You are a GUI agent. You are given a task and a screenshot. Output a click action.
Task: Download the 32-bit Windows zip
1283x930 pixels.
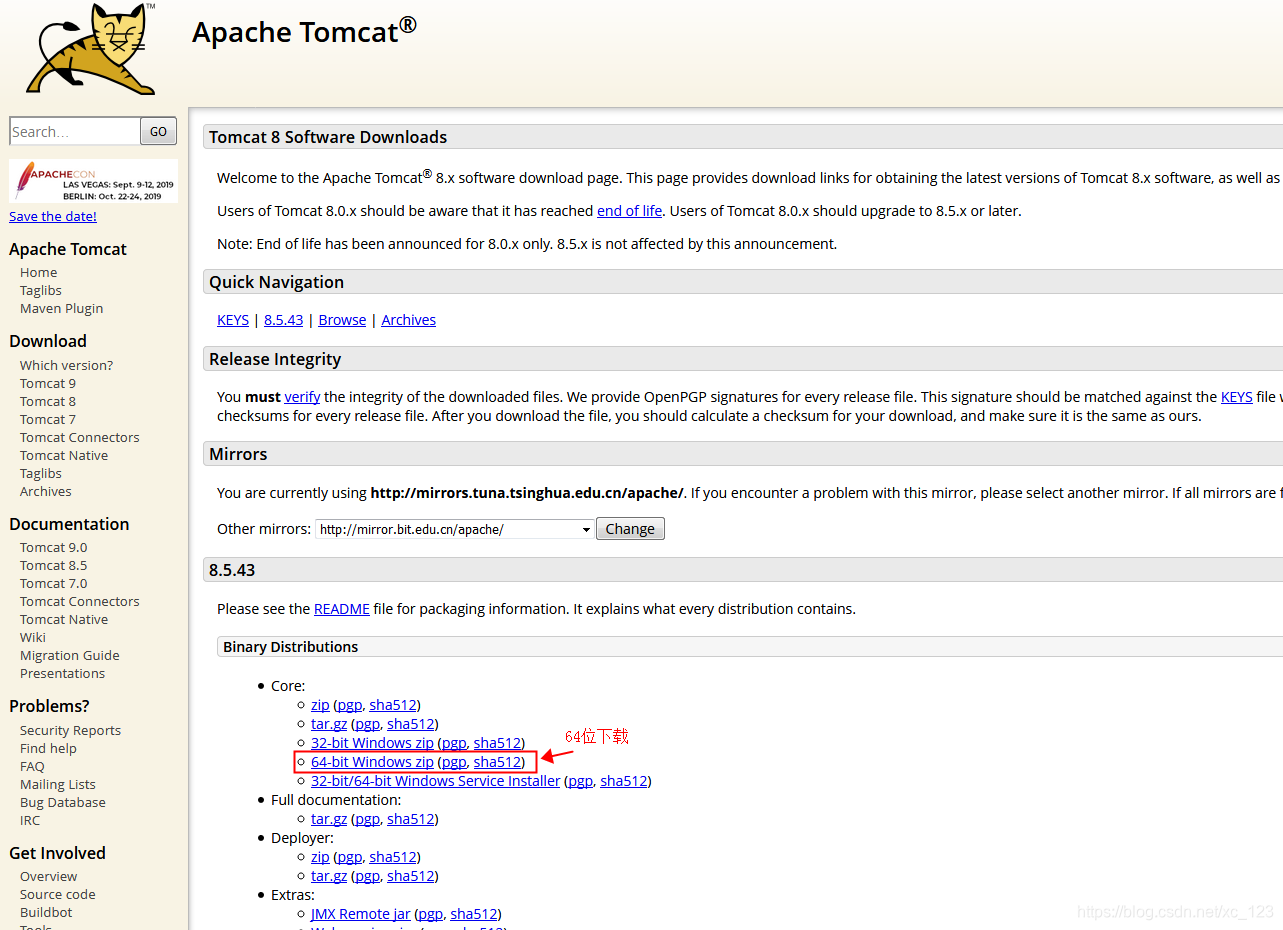(372, 743)
